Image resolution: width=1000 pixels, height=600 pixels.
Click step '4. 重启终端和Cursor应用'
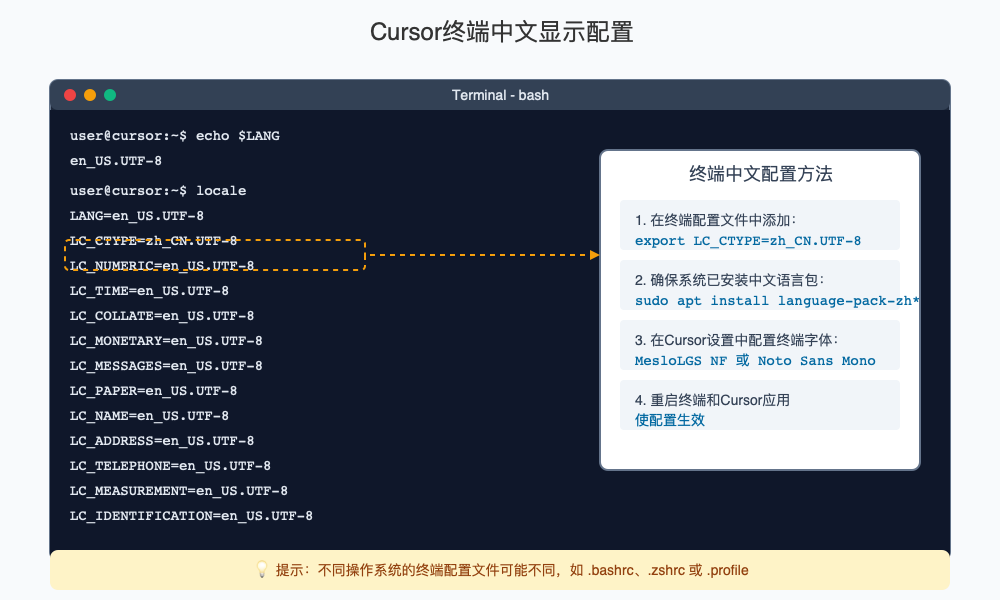pos(712,400)
